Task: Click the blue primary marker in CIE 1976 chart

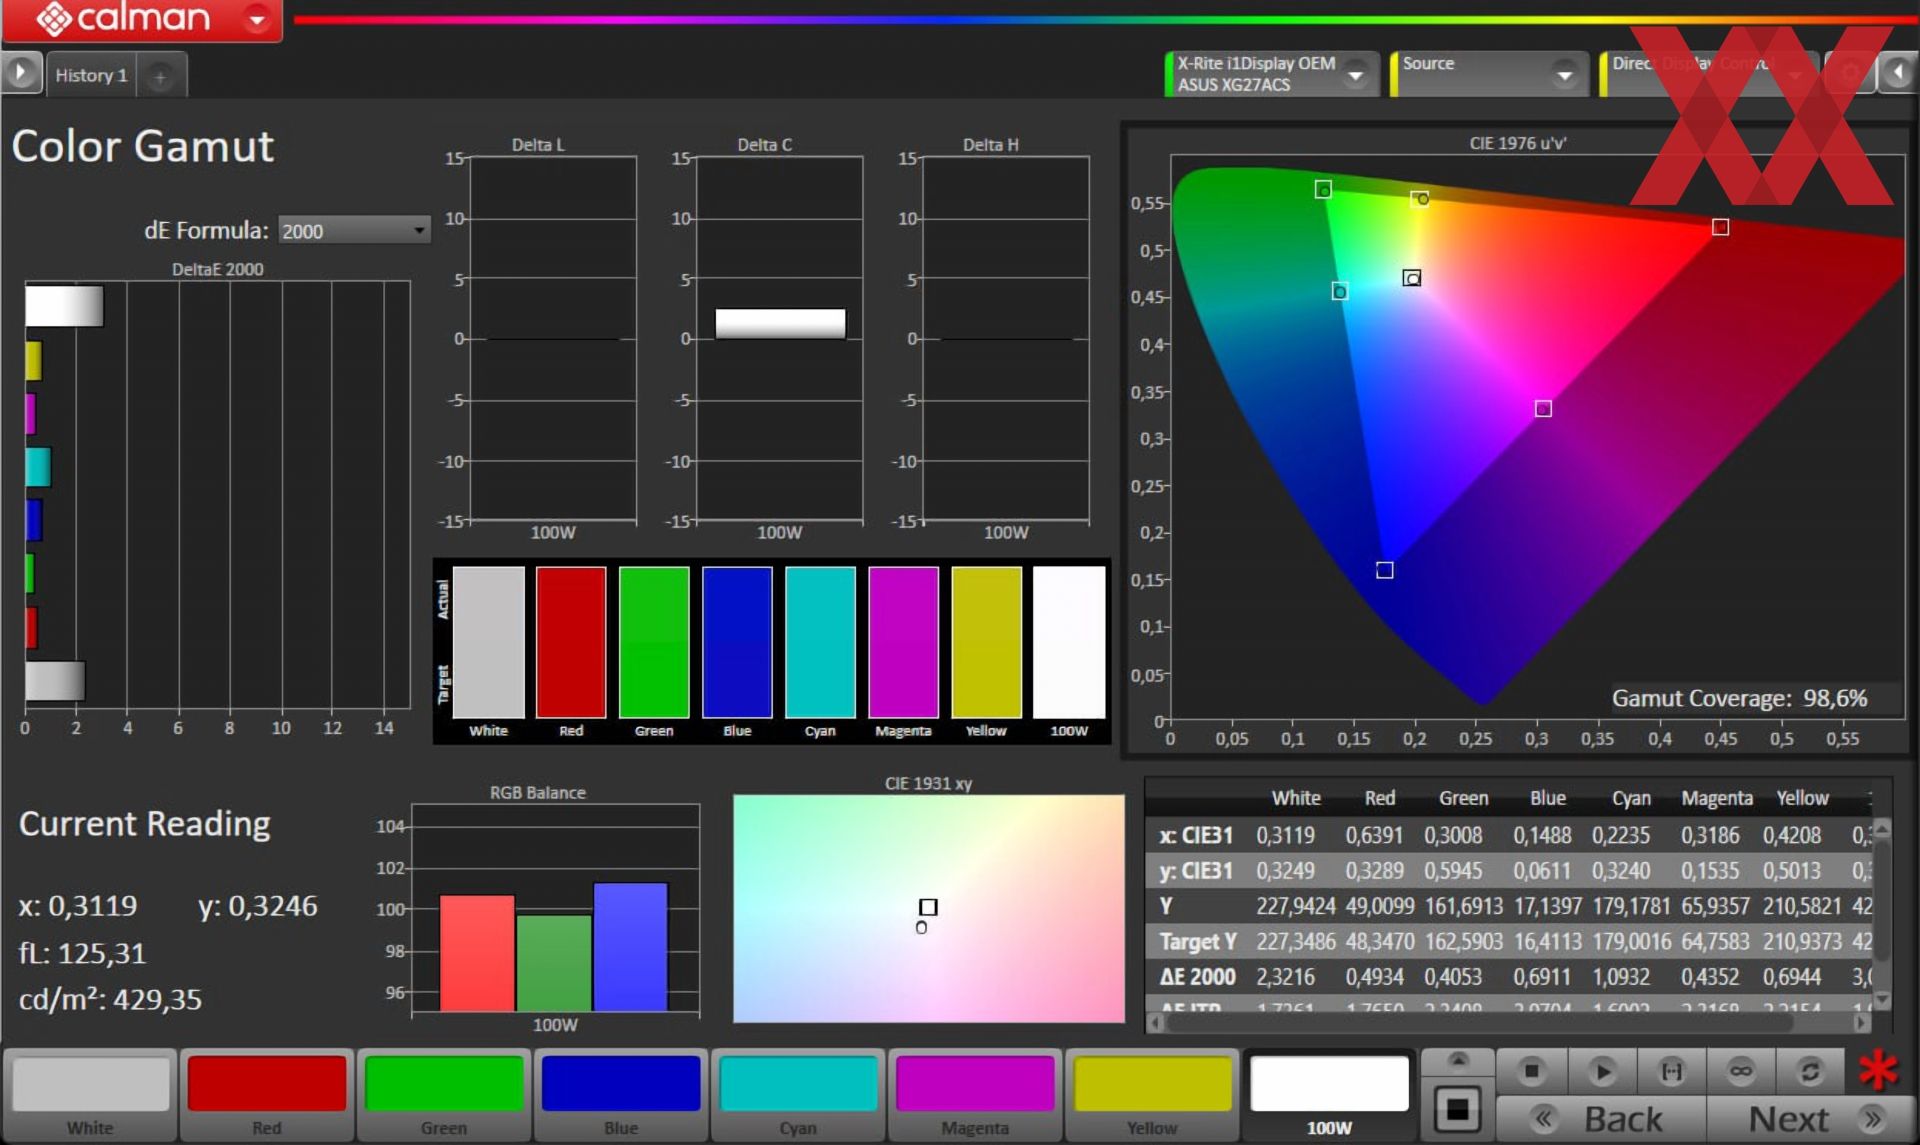Action: [1385, 570]
